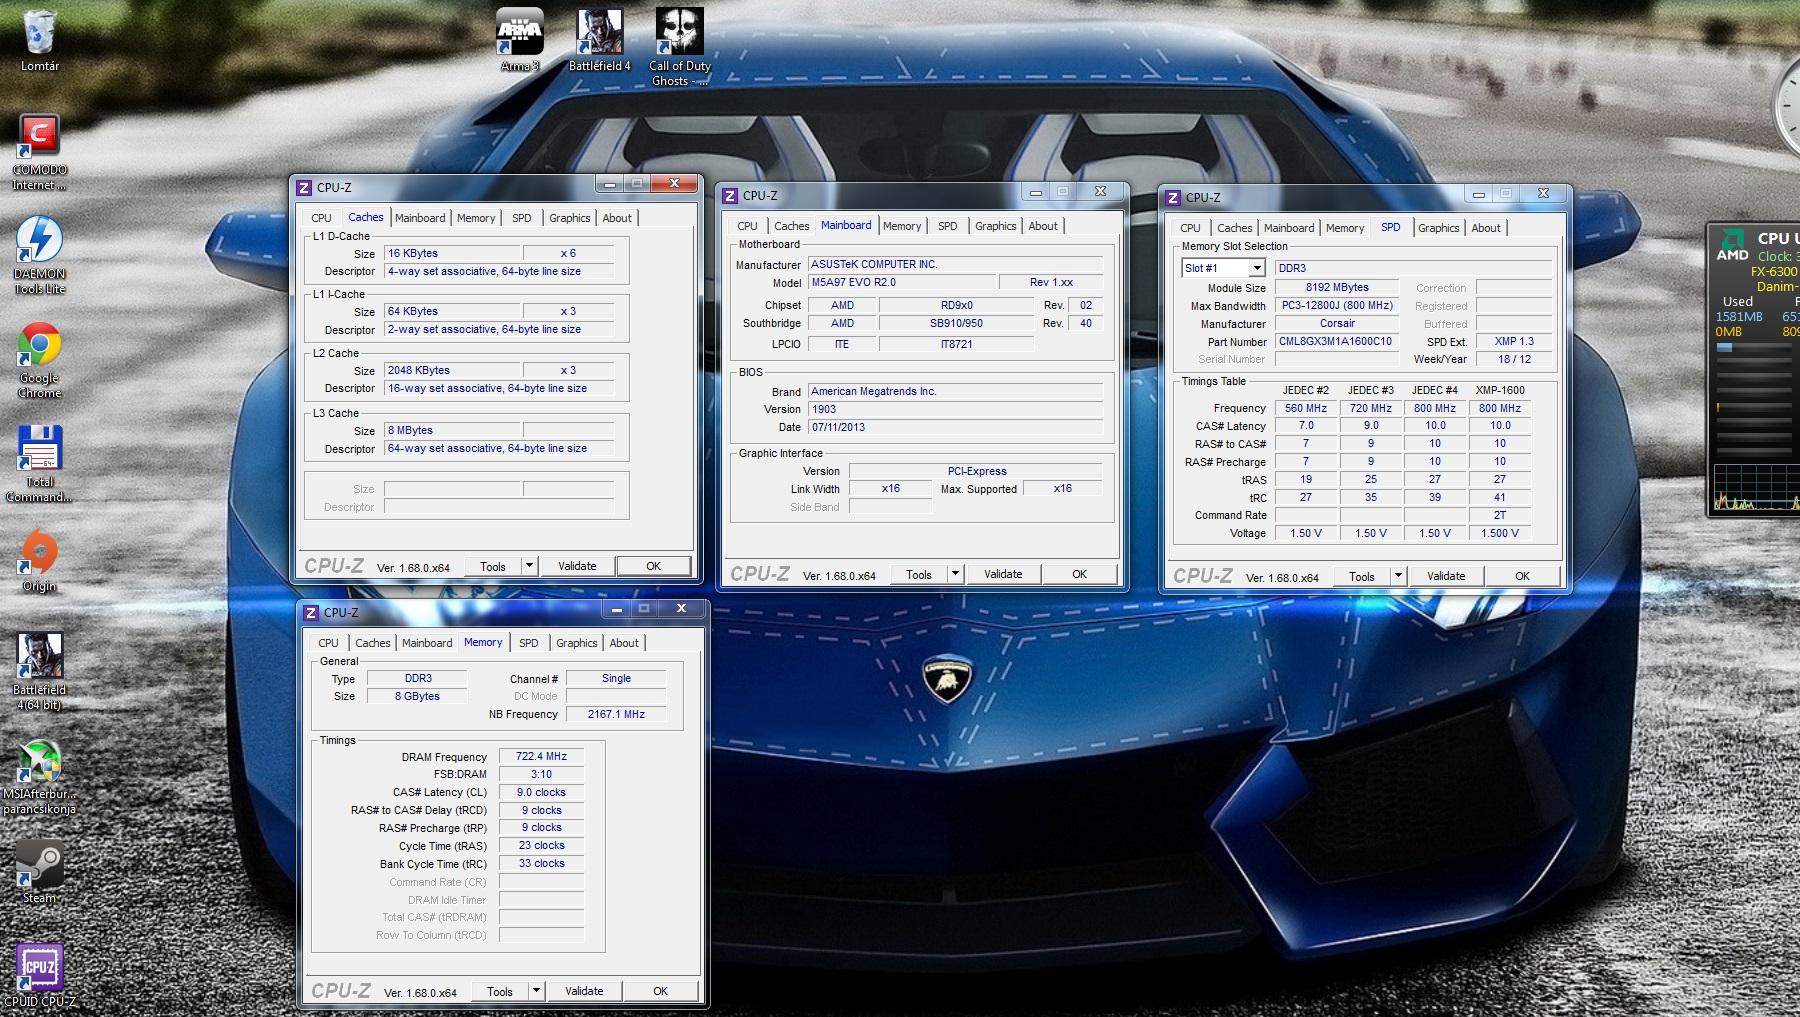This screenshot has width=1800, height=1017.
Task: Click the CPU-Z title icon in Mainboard window
Action: (730, 196)
